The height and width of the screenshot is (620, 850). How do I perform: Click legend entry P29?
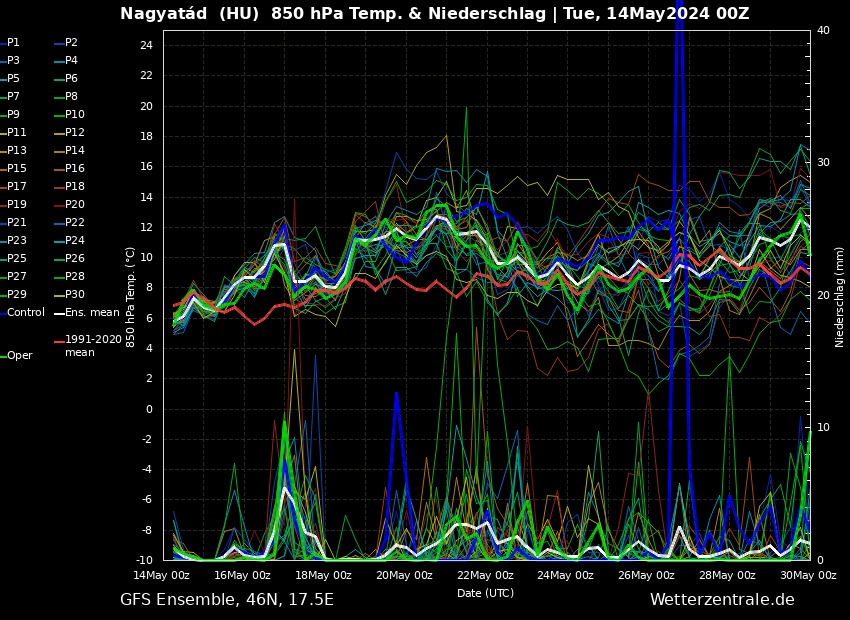(16, 294)
